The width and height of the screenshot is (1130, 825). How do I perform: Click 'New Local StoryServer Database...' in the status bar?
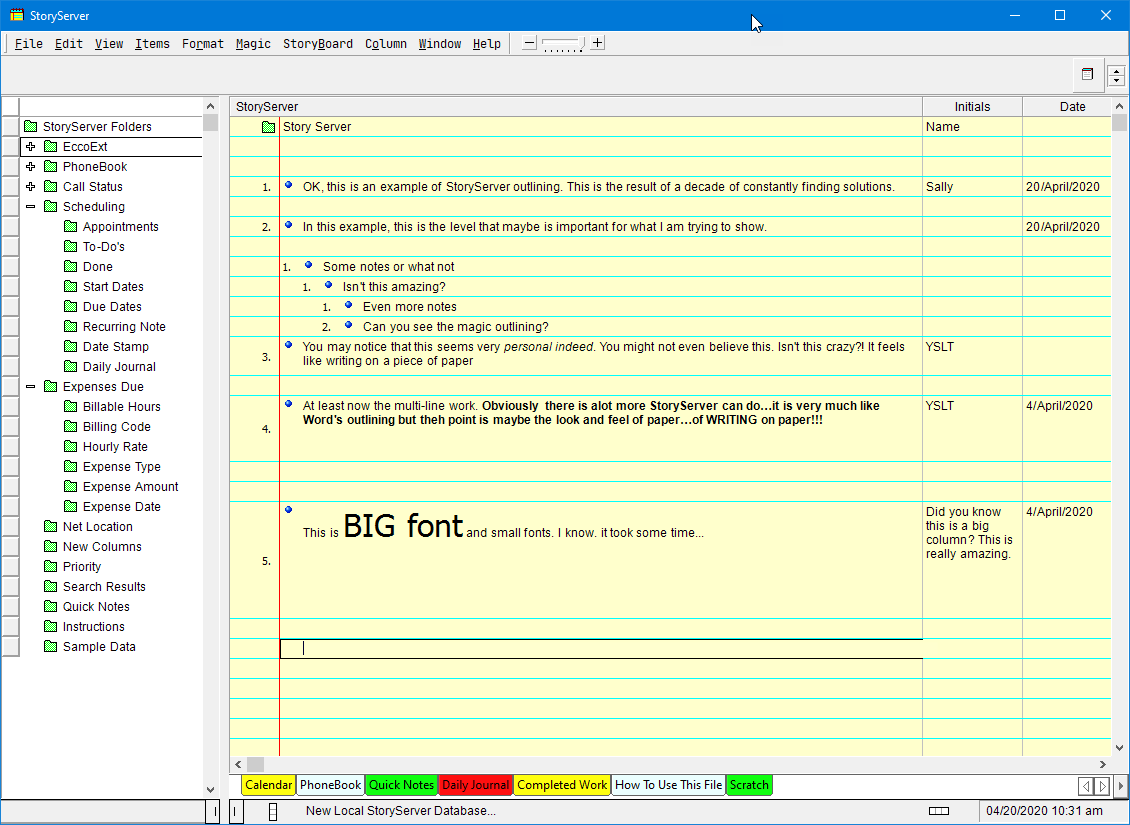coord(401,811)
